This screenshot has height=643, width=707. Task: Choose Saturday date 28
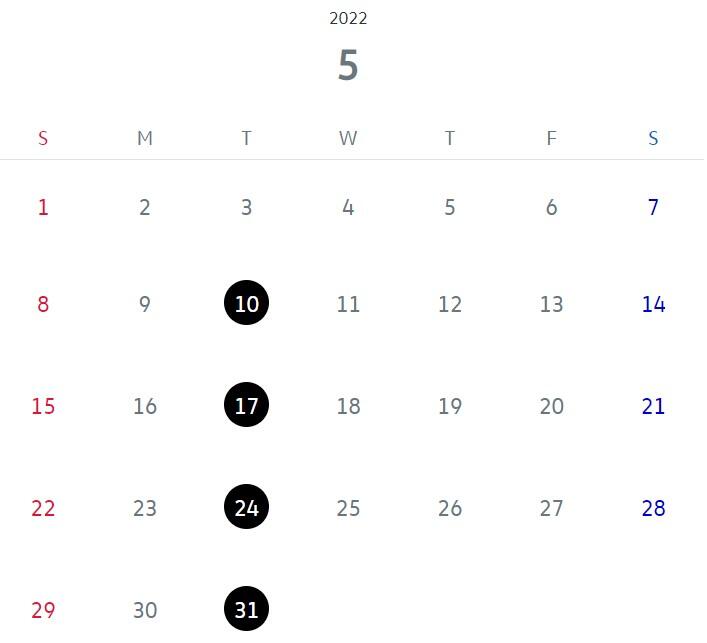[654, 509]
